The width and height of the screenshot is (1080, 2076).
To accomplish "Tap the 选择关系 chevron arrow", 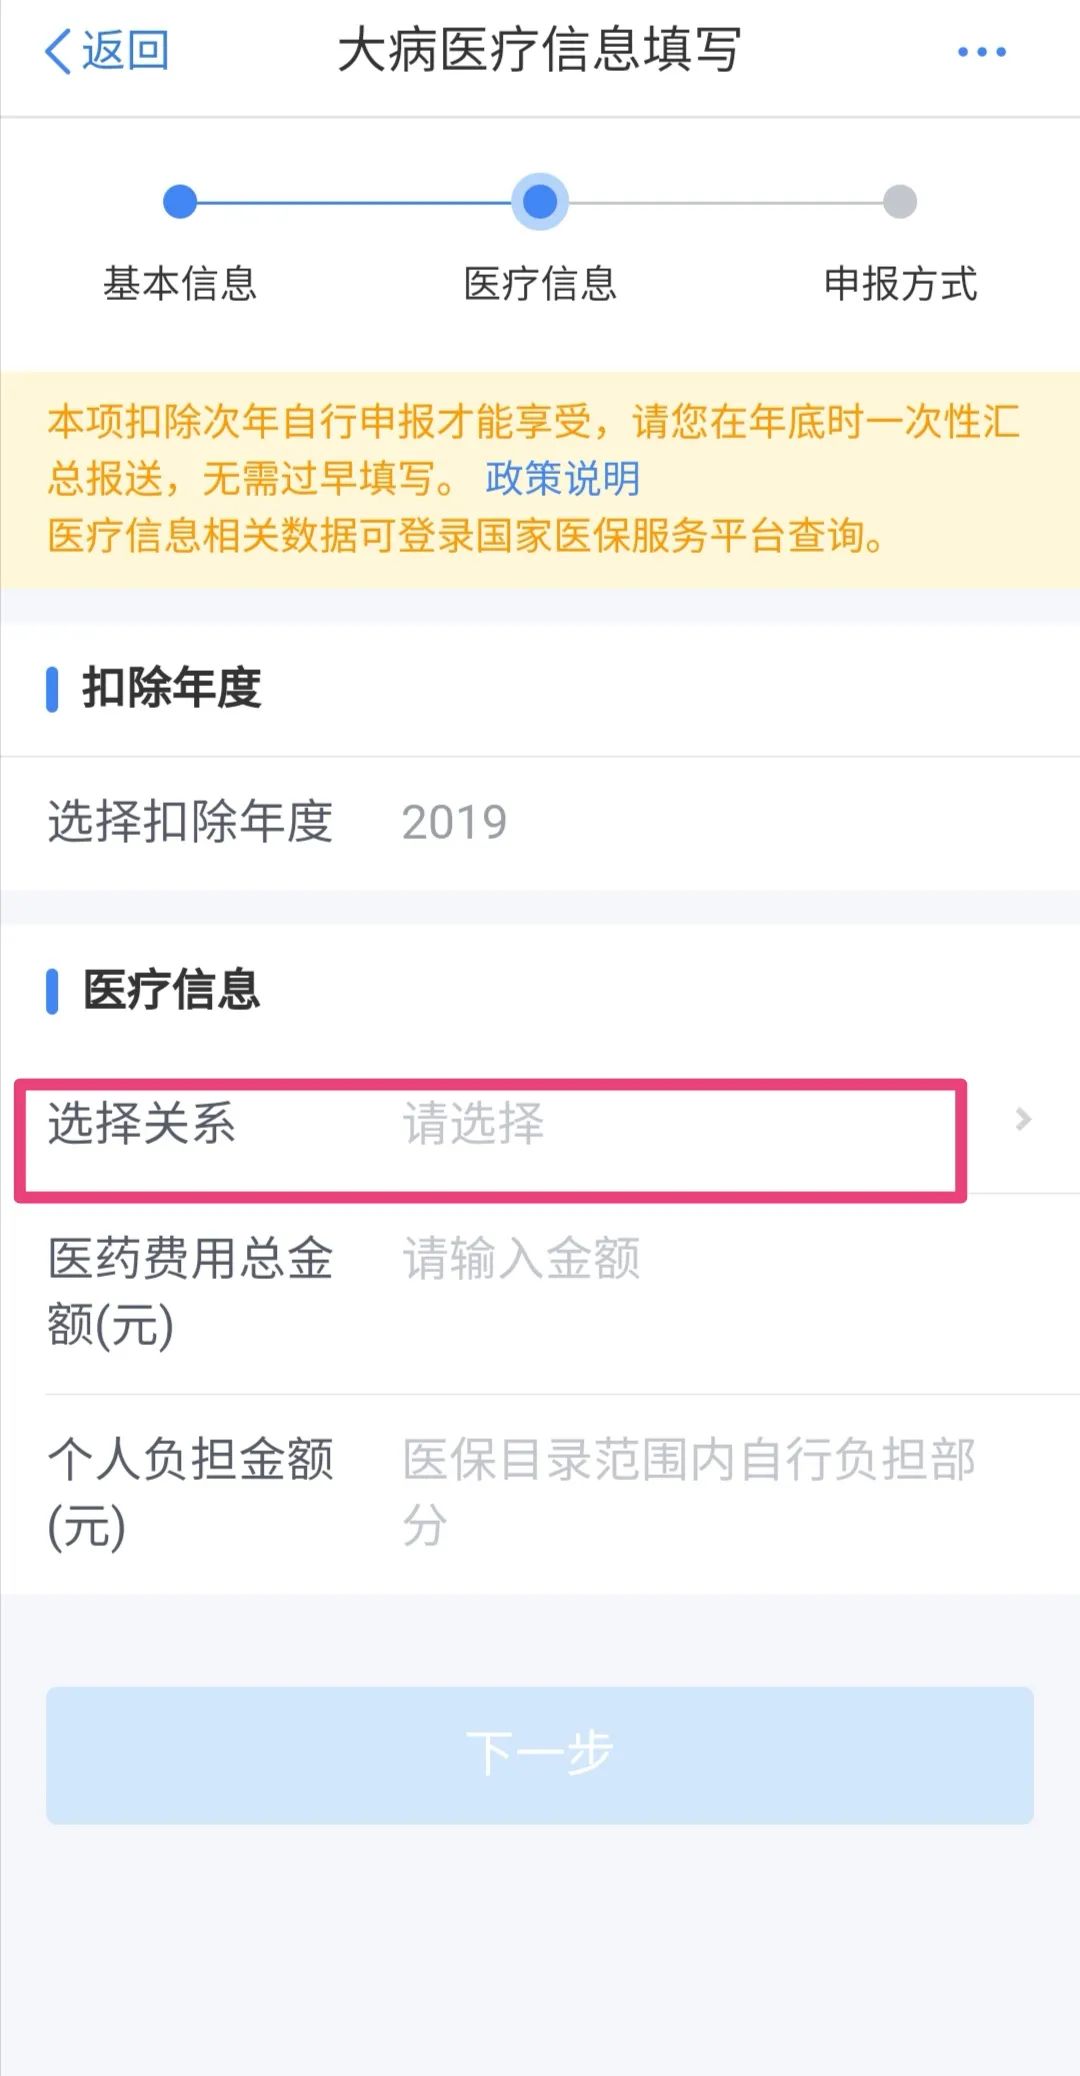I will coord(1022,1120).
